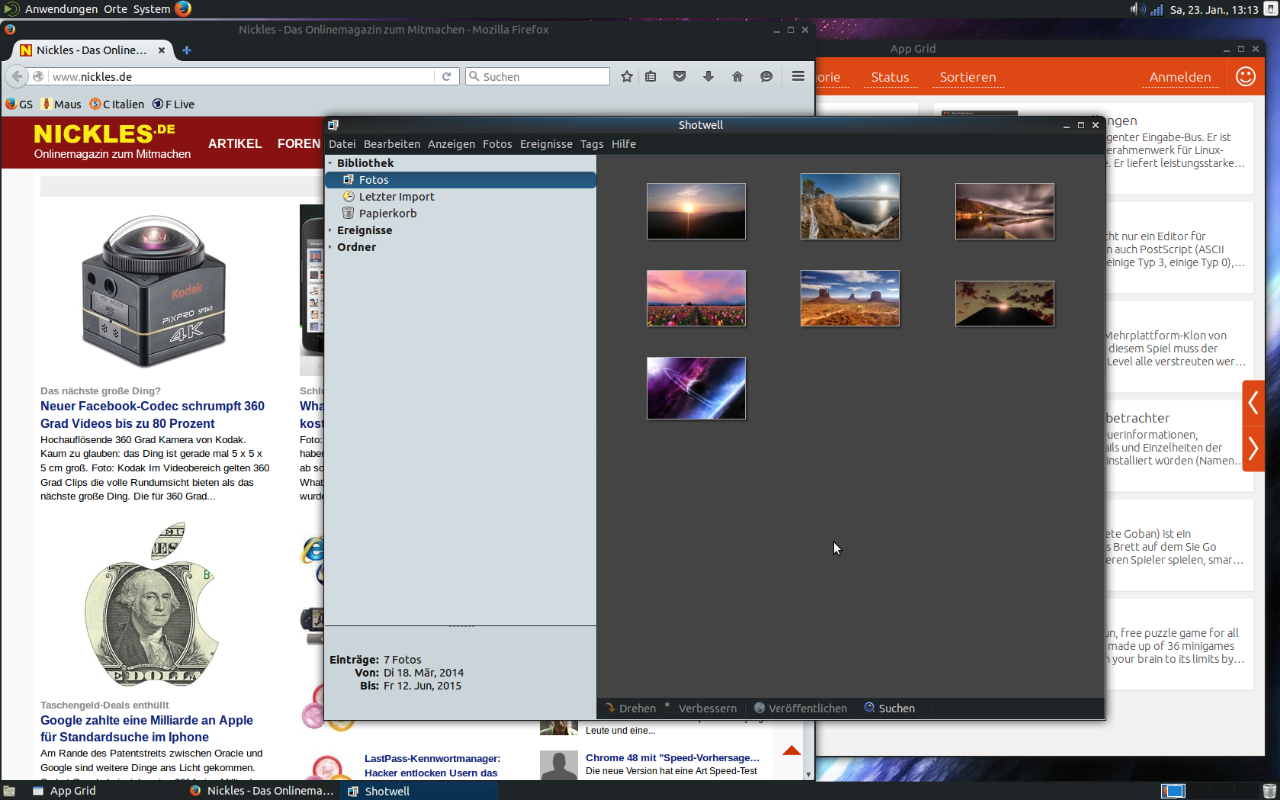Click the App Grid previous arrow
This screenshot has width=1280, height=800.
[x=1254, y=403]
